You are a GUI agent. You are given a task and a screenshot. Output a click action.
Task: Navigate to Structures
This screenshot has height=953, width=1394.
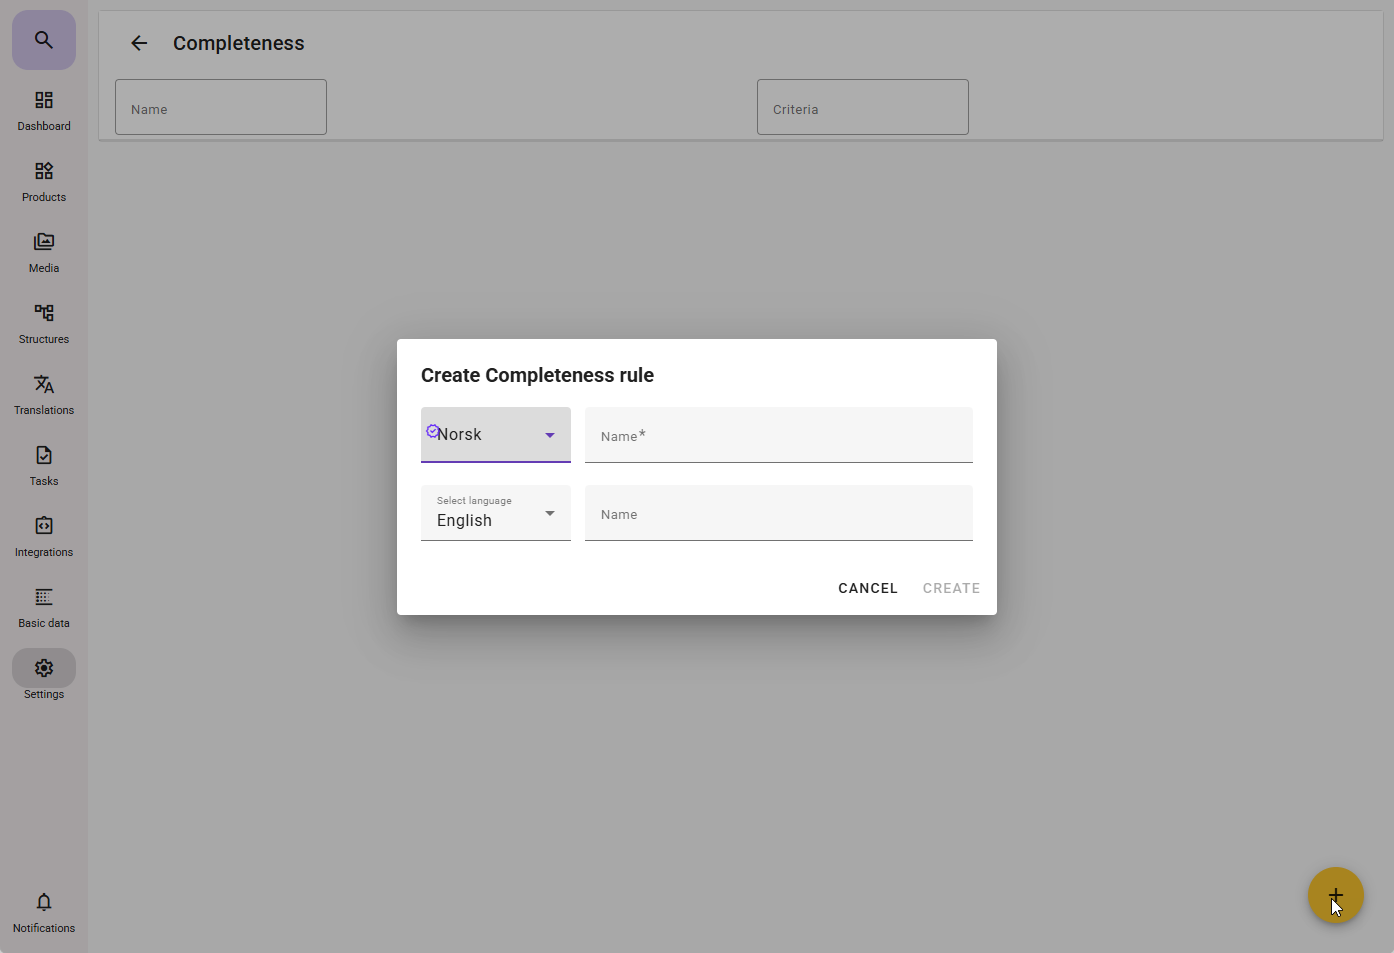[x=44, y=324]
